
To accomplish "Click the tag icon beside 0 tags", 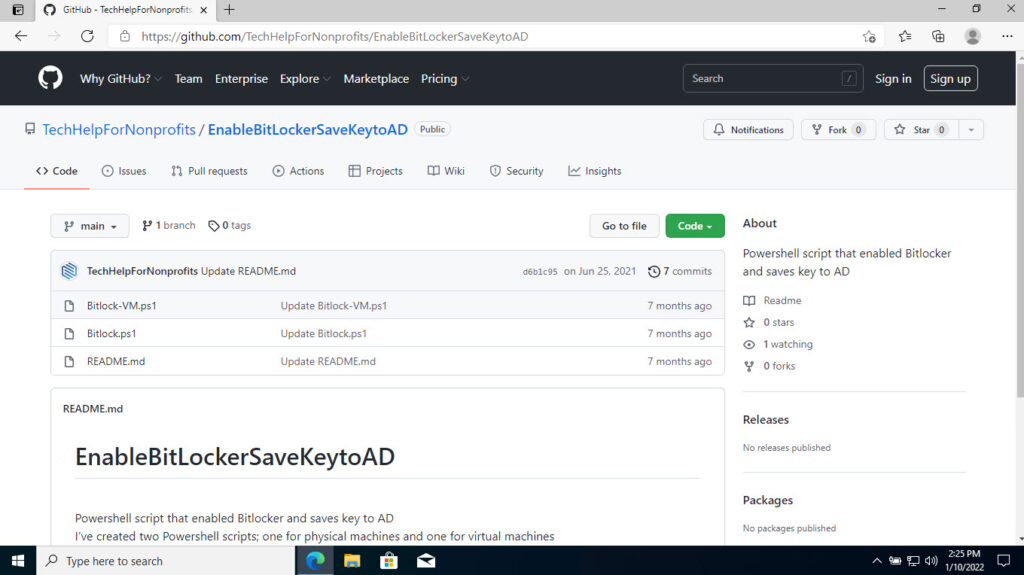I will (214, 225).
